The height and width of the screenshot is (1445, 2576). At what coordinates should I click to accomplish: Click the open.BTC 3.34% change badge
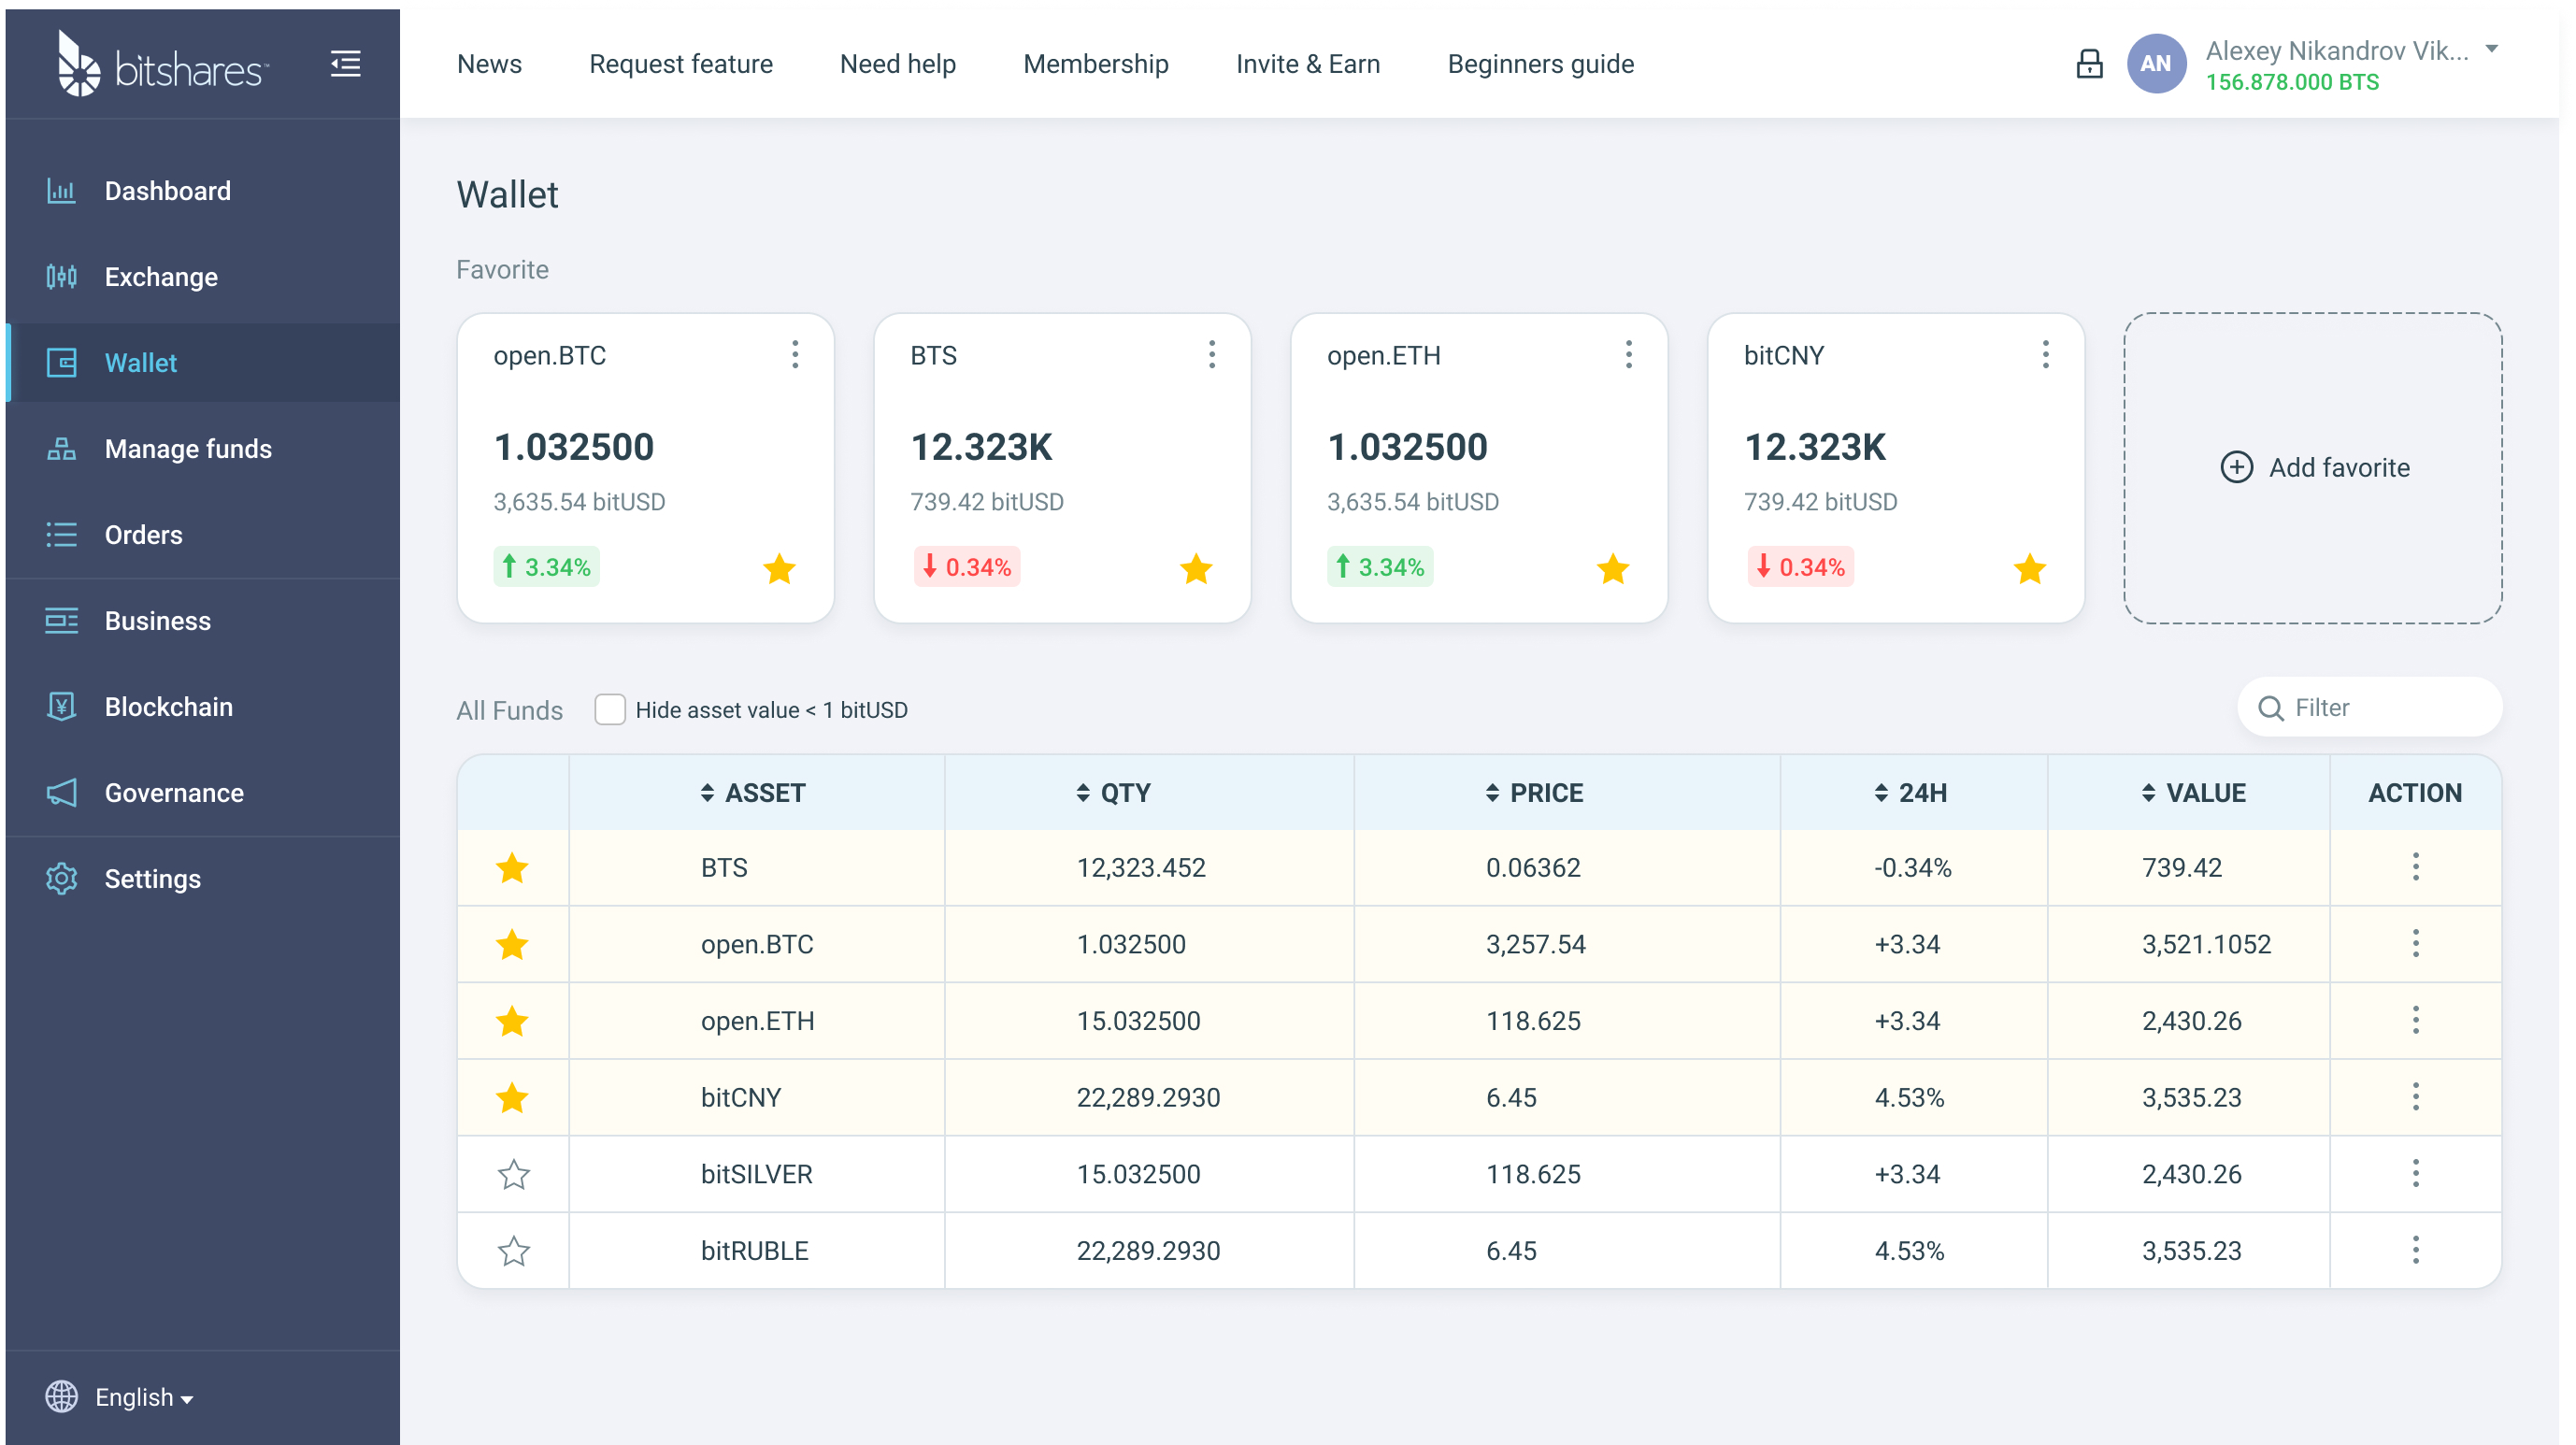pos(547,567)
